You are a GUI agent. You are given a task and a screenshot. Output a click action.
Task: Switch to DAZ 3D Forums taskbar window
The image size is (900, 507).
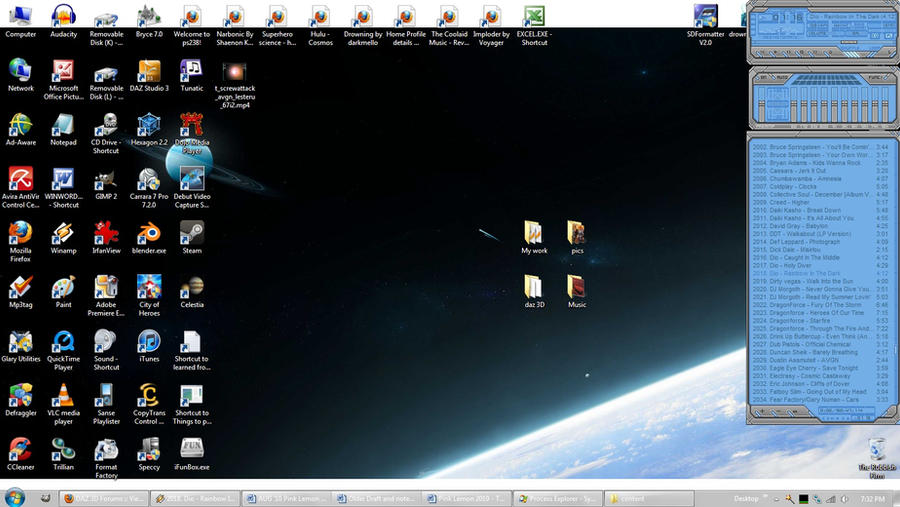[x=103, y=498]
